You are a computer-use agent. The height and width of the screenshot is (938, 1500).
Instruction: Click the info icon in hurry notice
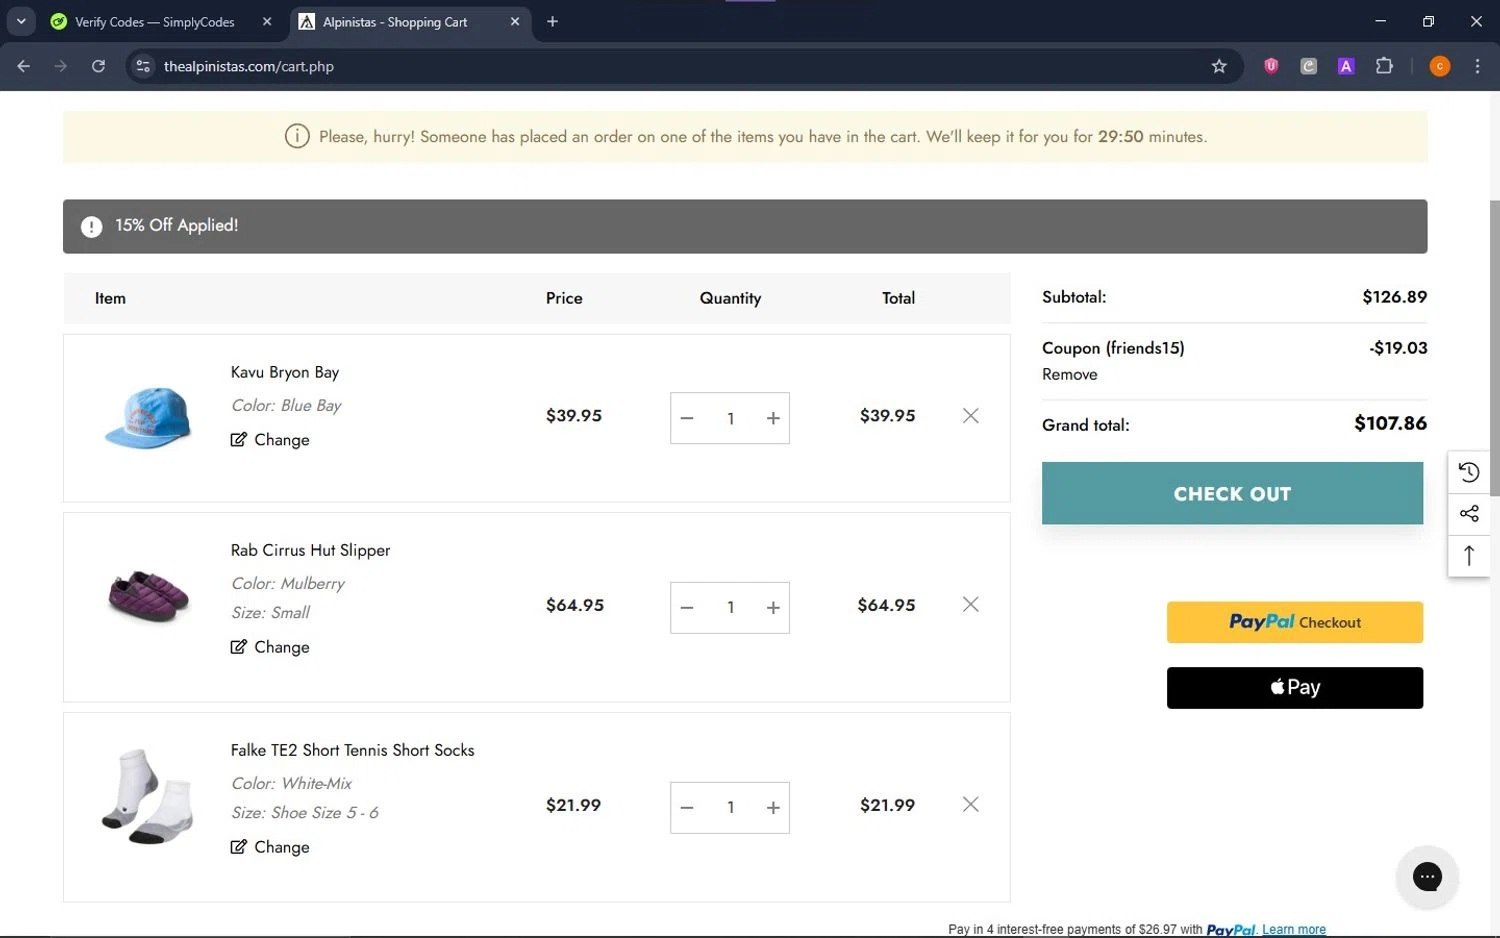click(297, 136)
